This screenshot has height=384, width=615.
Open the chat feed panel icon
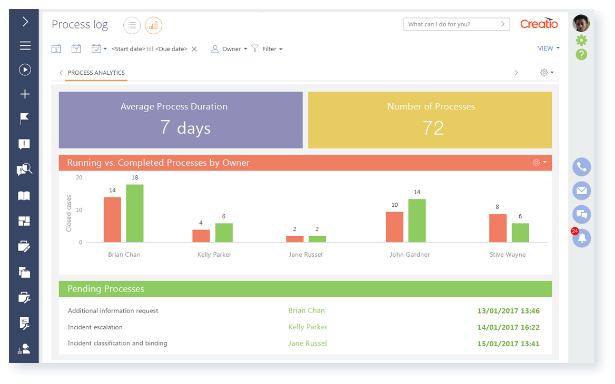pos(582,214)
